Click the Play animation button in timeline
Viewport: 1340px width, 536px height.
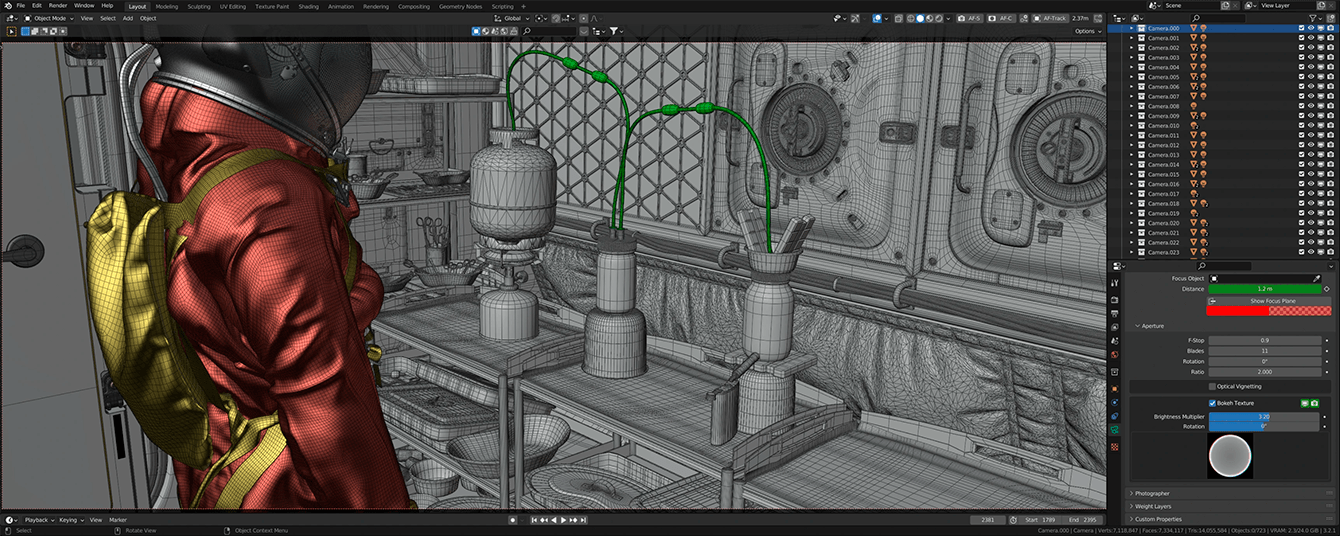point(565,520)
